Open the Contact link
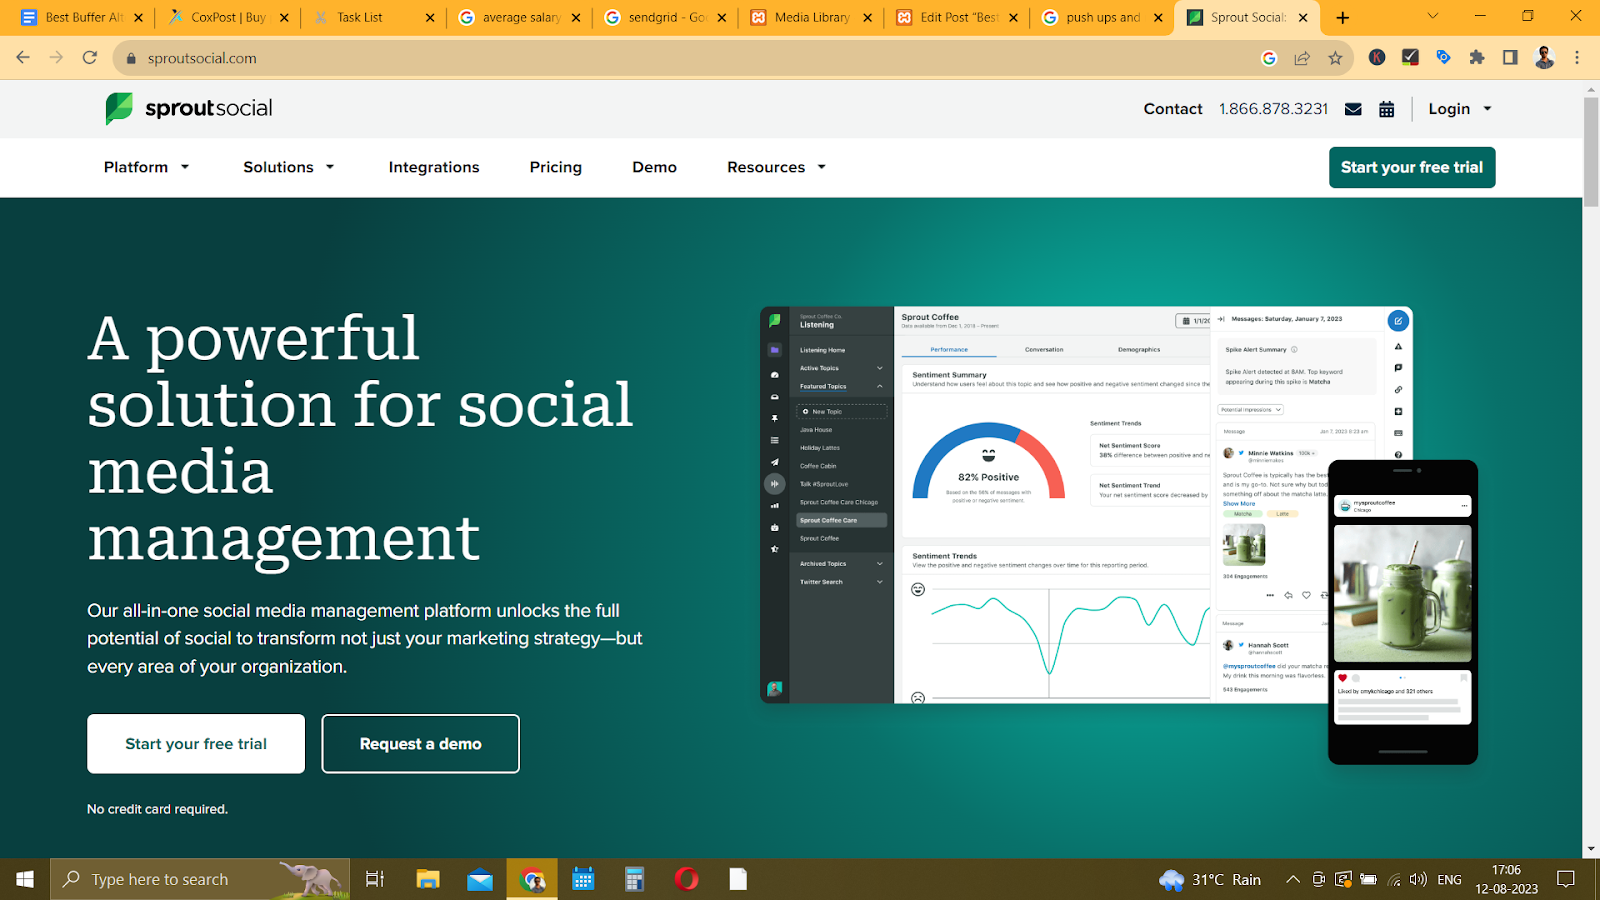The height and width of the screenshot is (900, 1600). click(x=1173, y=109)
